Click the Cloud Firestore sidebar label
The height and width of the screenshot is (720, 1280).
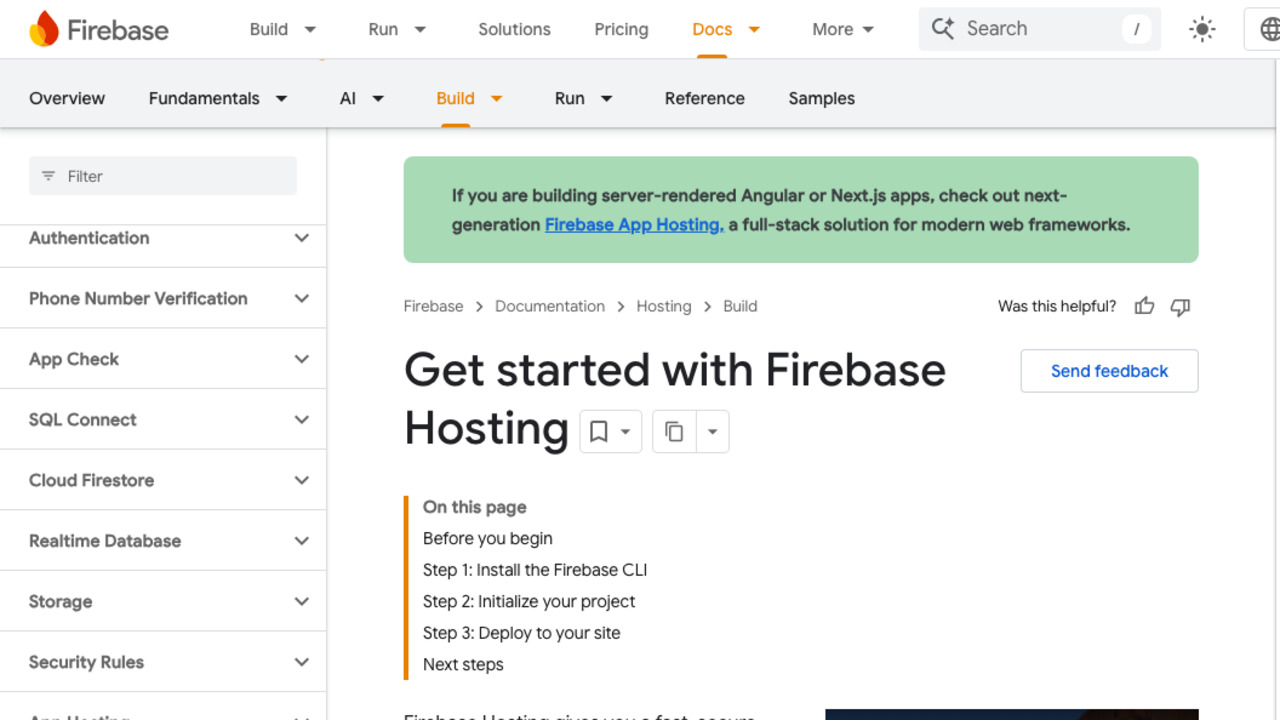click(91, 480)
